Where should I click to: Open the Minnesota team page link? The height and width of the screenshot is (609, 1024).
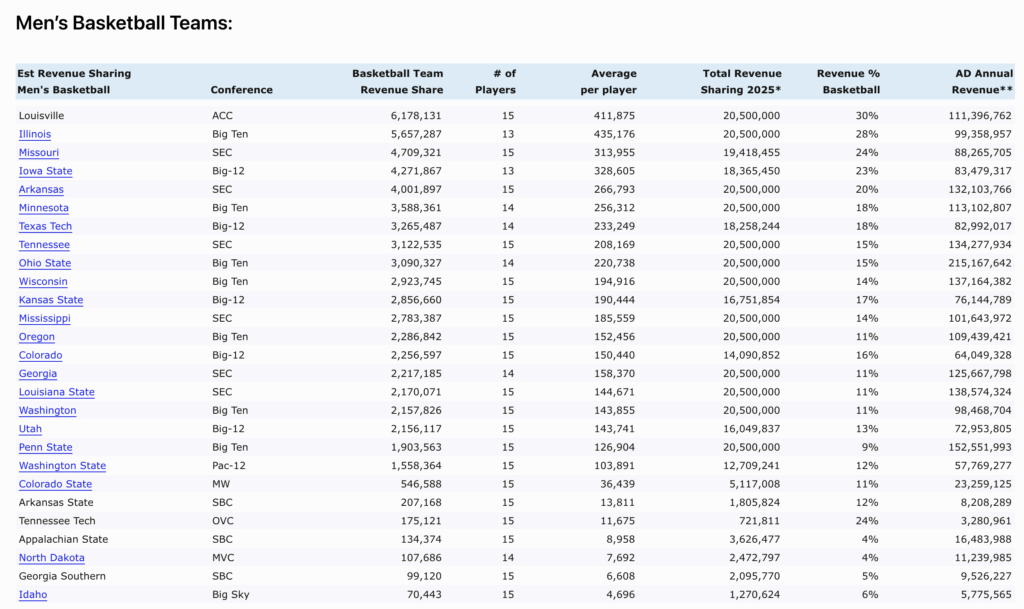pyautogui.click(x=44, y=208)
